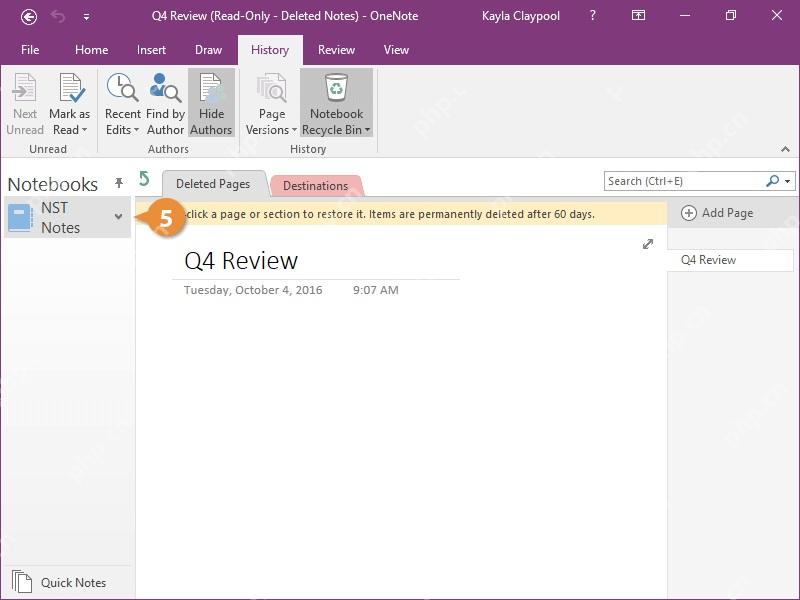The height and width of the screenshot is (600, 800).
Task: Click the Q4 Review page title
Action: tap(241, 261)
